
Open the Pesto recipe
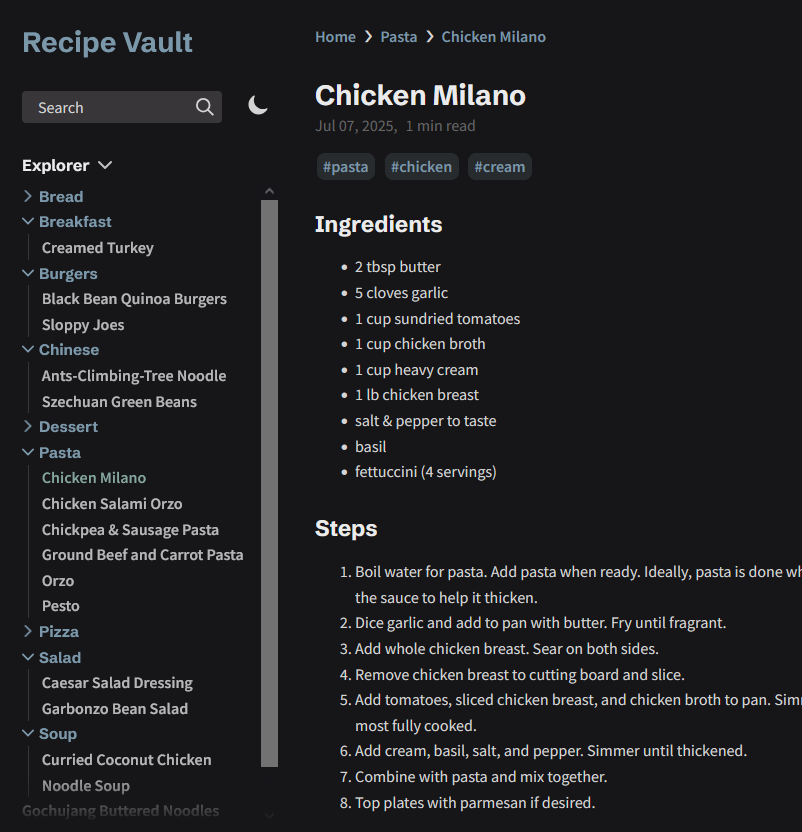[61, 606]
